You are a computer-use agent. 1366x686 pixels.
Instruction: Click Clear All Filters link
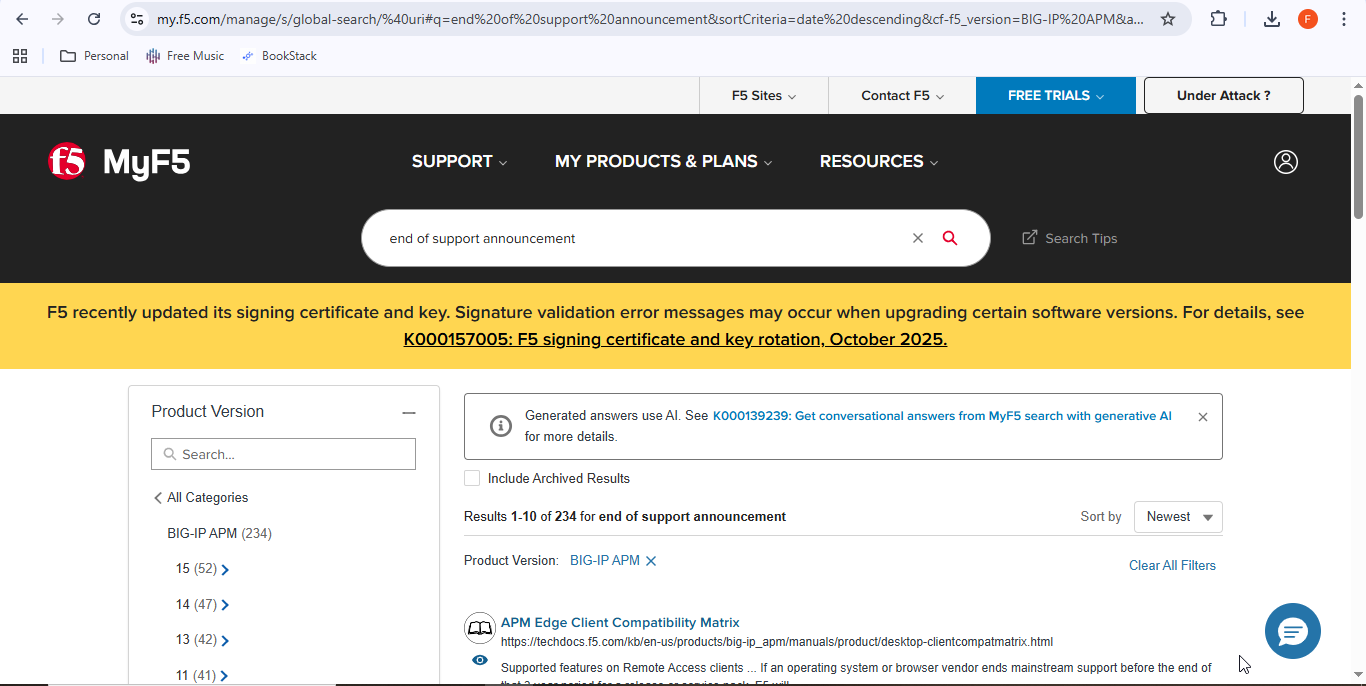1172,566
